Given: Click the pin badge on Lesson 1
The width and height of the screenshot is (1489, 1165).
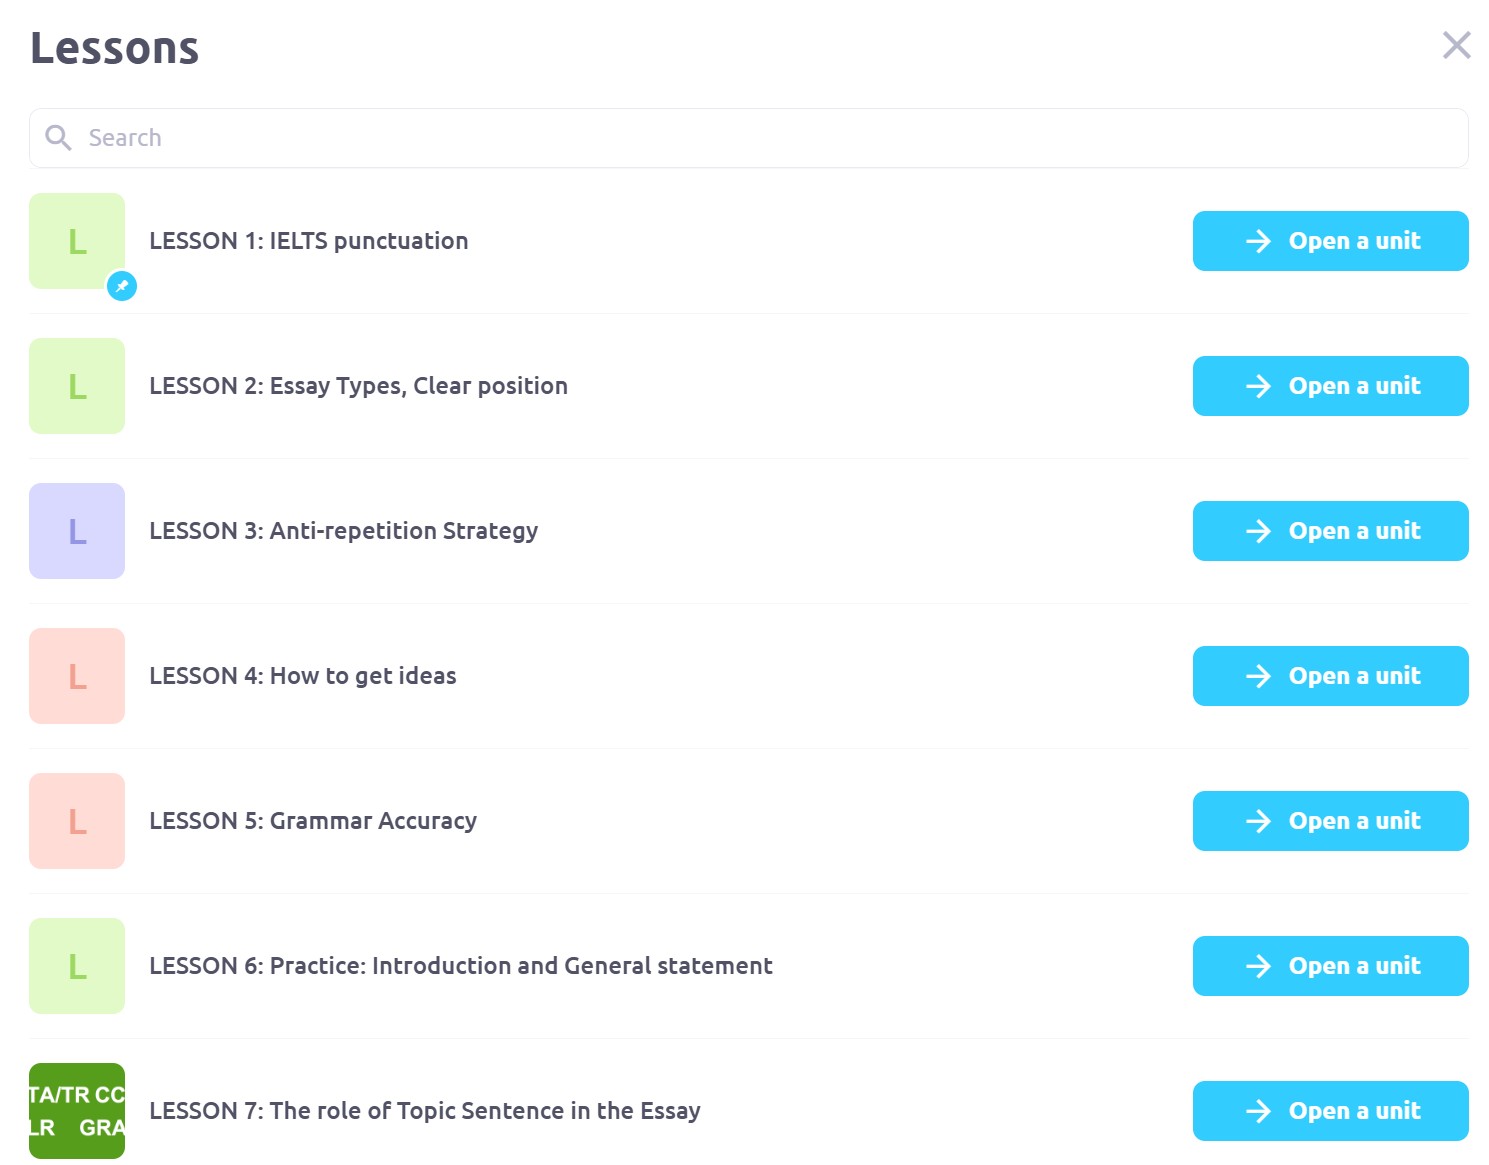Looking at the screenshot, I should [122, 286].
